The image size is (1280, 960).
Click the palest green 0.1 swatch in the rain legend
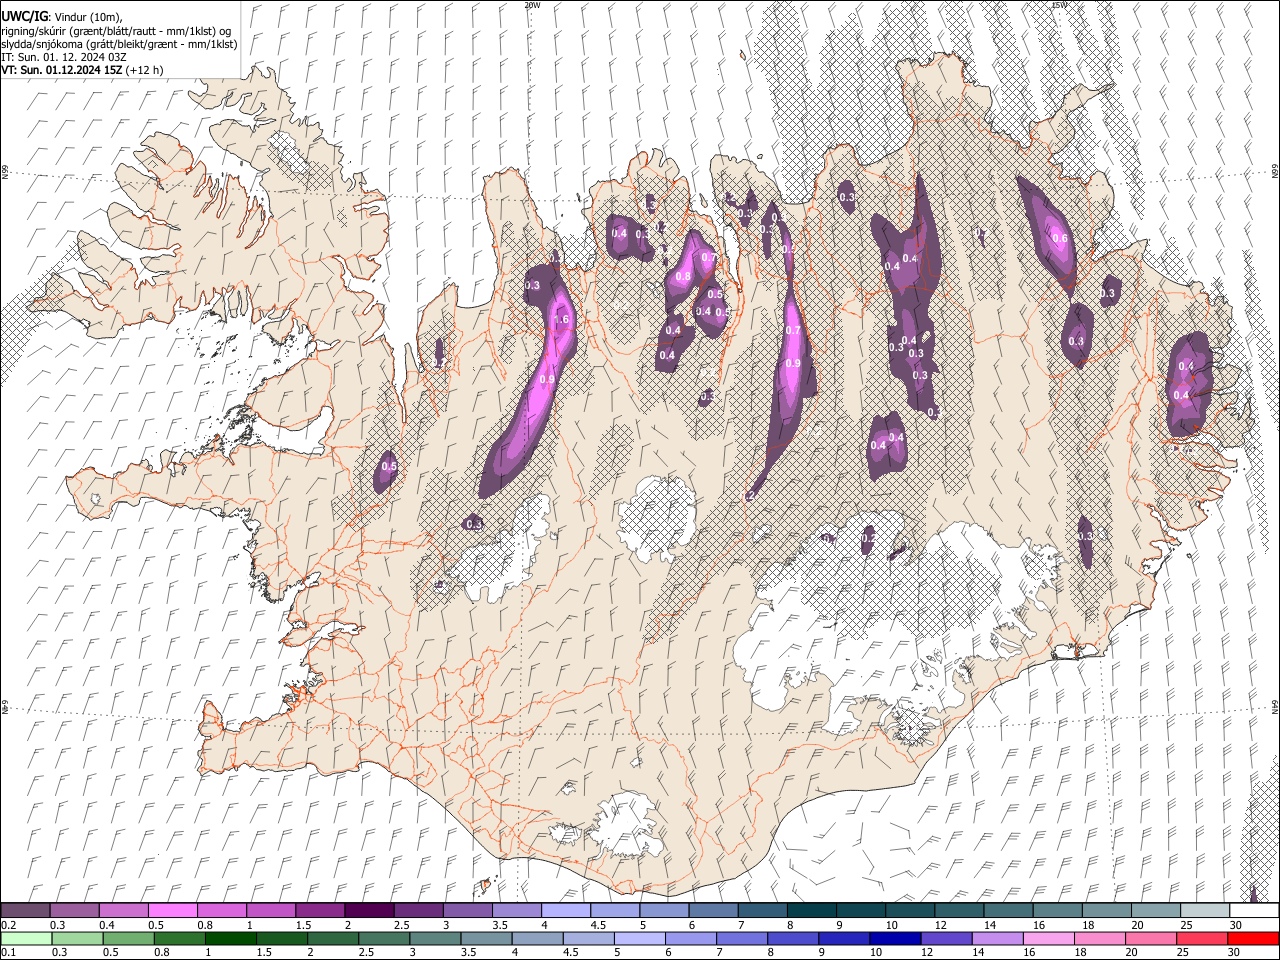pyautogui.click(x=26, y=938)
